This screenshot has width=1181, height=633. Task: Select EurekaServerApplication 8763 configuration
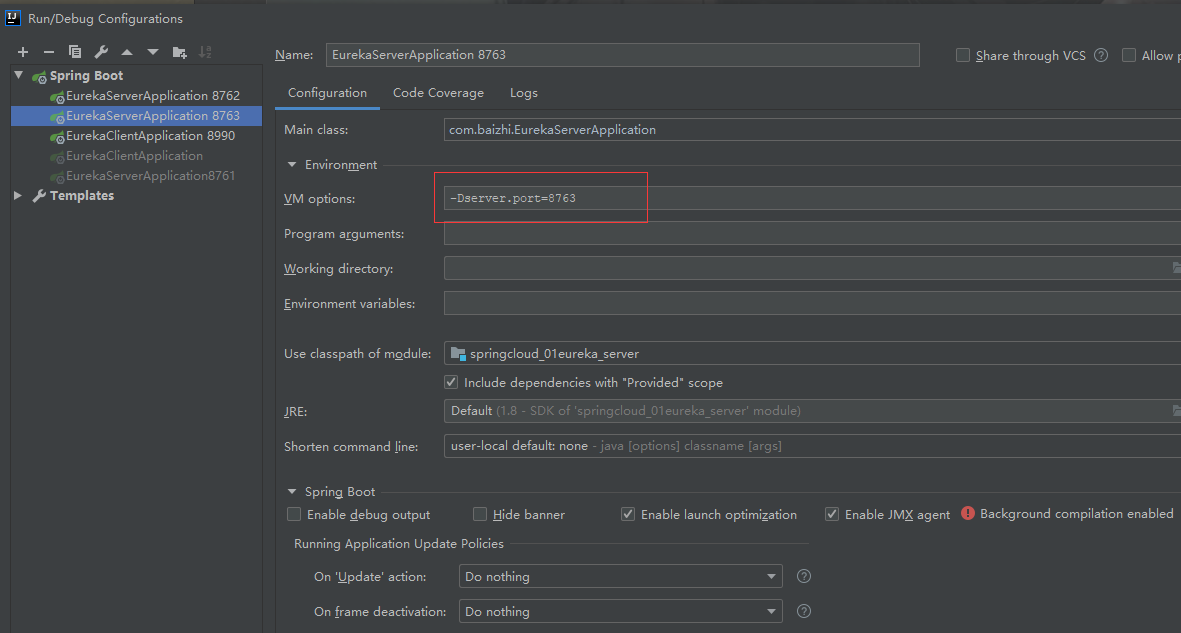[x=137, y=115]
